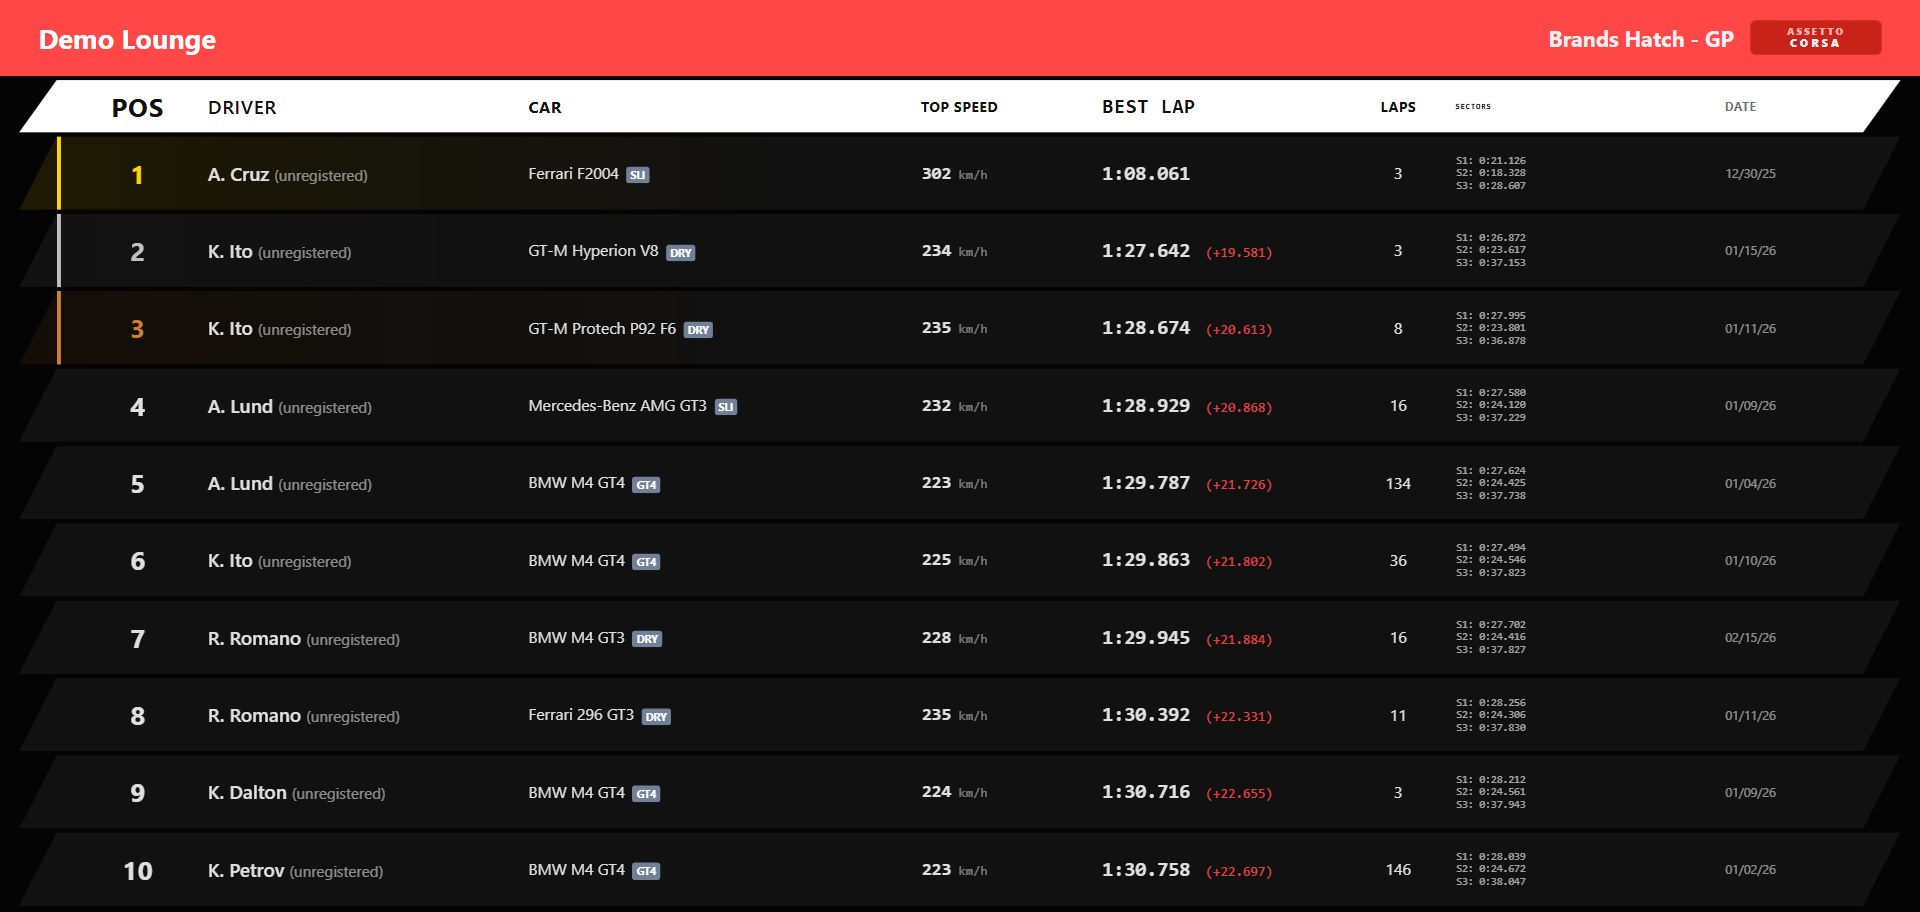The height and width of the screenshot is (912, 1920).
Task: Click R. Romano in the Ferrari 296 GT3 row
Action: (x=254, y=716)
